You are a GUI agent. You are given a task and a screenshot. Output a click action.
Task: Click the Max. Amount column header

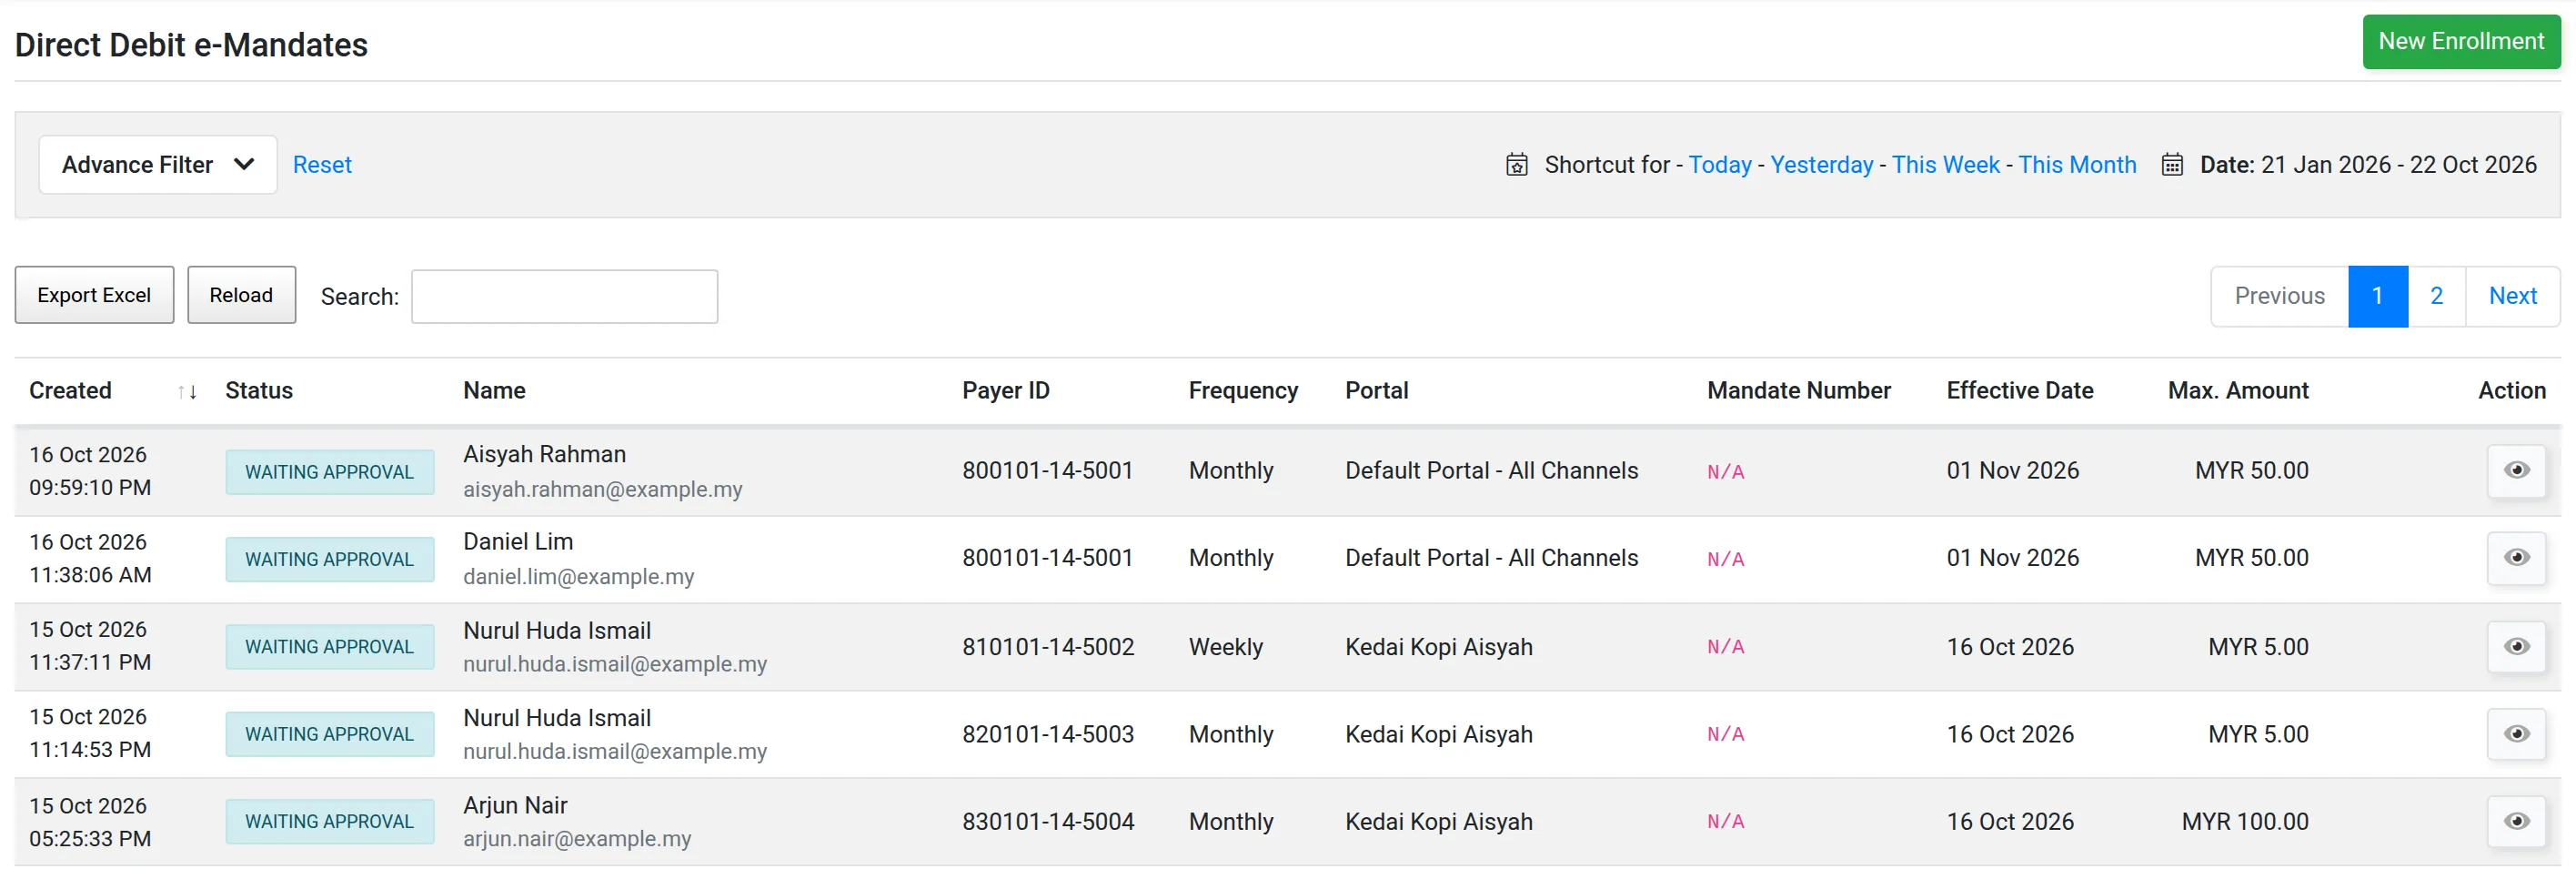pos(2238,391)
